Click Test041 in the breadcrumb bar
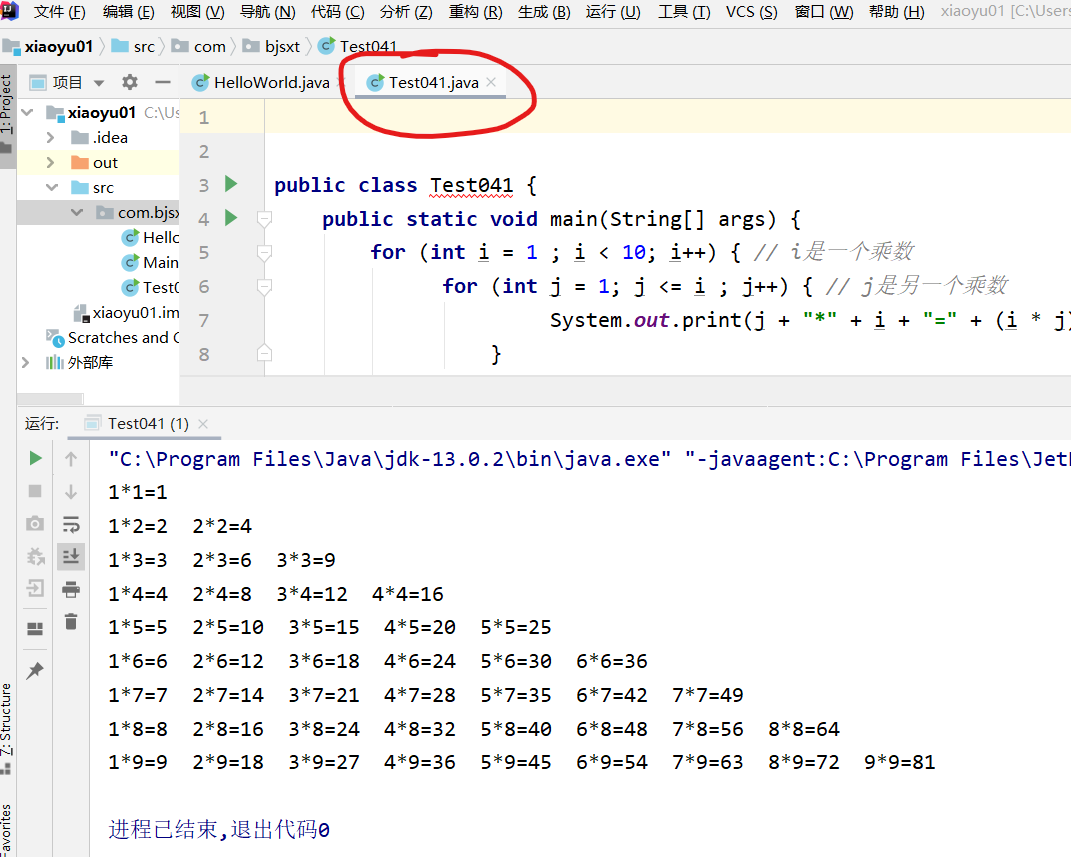The width and height of the screenshot is (1071, 857). pyautogui.click(x=358, y=46)
